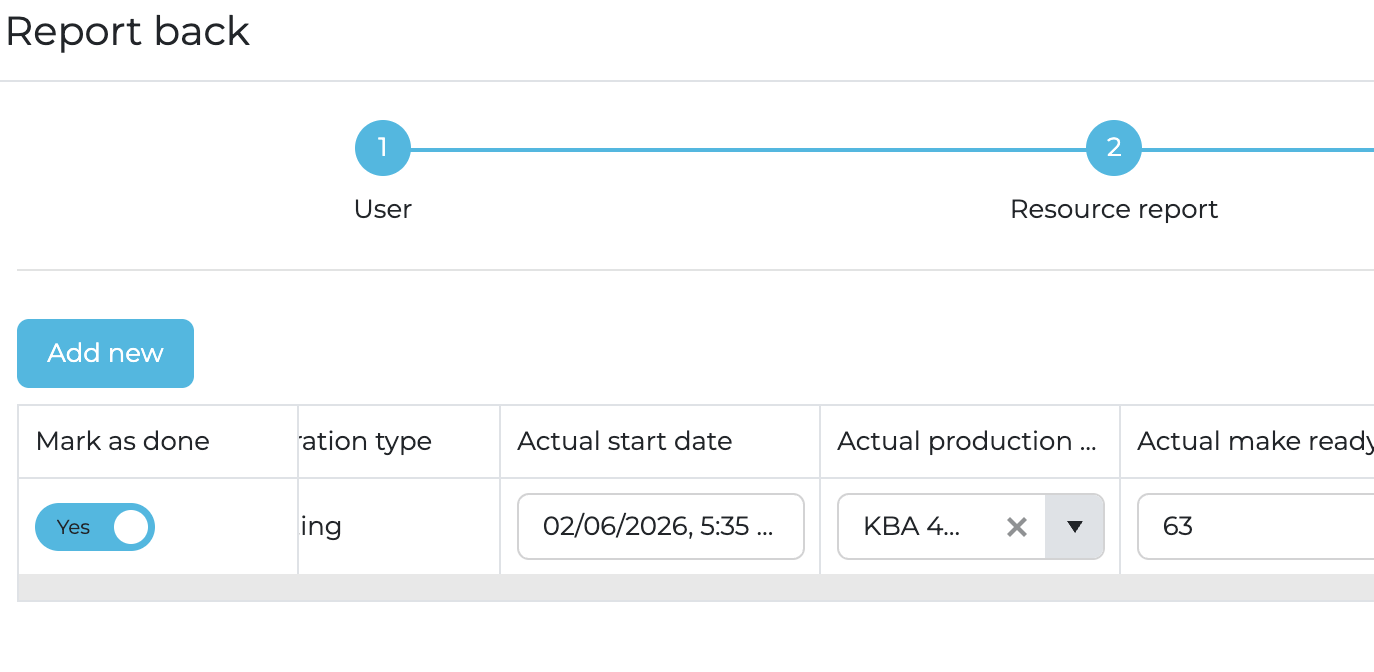The width and height of the screenshot is (1374, 672).
Task: Click the step 2 circle icon
Action: pyautogui.click(x=1113, y=148)
